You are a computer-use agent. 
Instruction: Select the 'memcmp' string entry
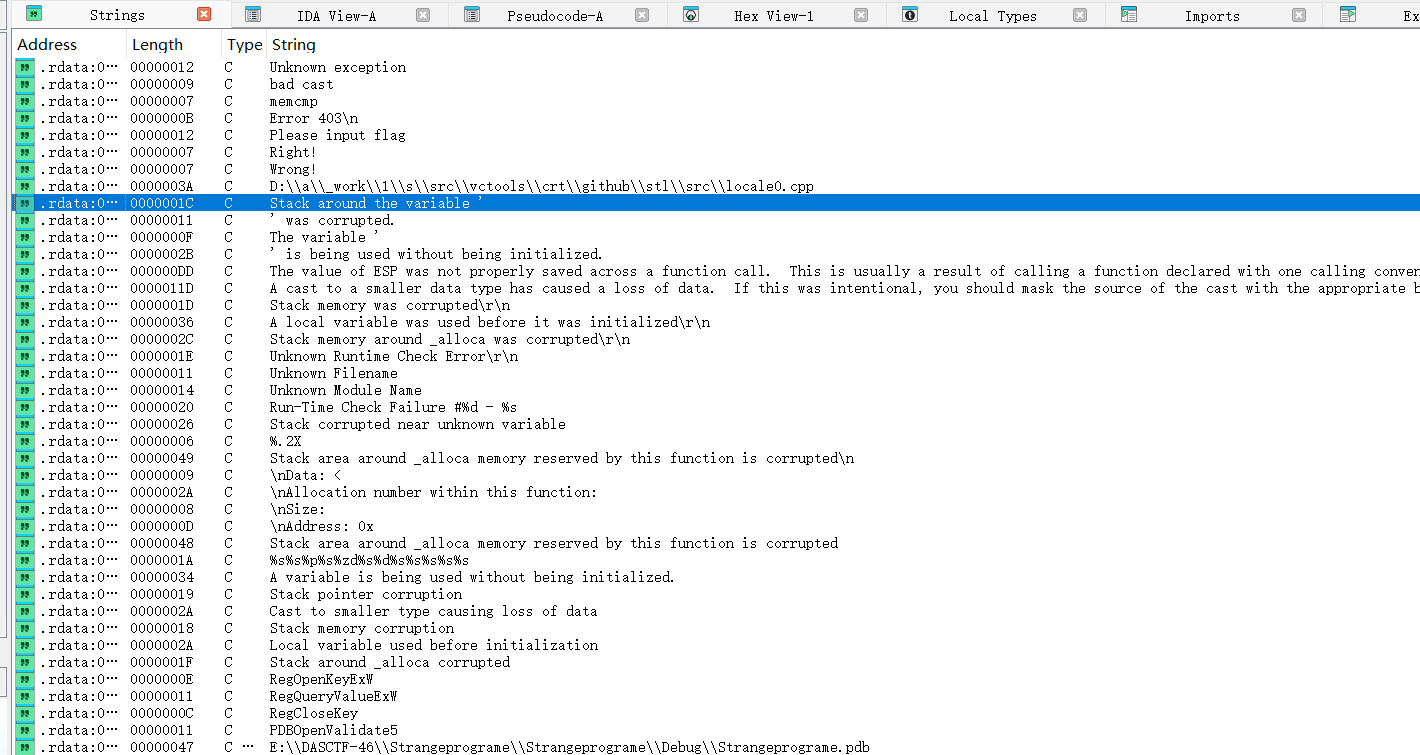pos(293,101)
